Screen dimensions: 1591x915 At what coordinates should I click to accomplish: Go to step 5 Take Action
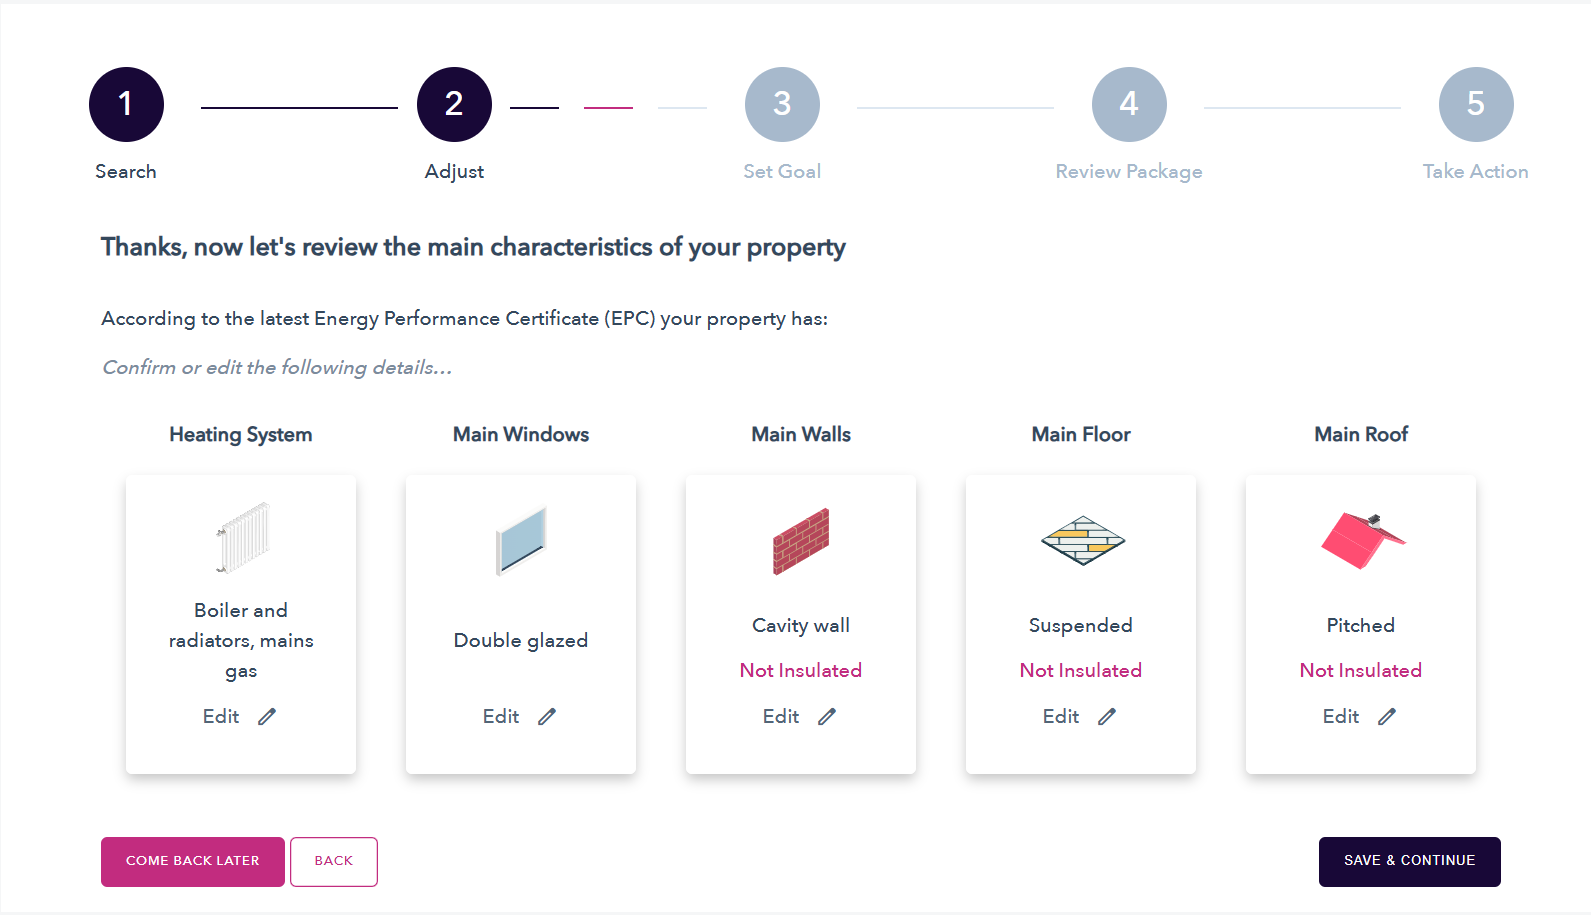pos(1476,104)
